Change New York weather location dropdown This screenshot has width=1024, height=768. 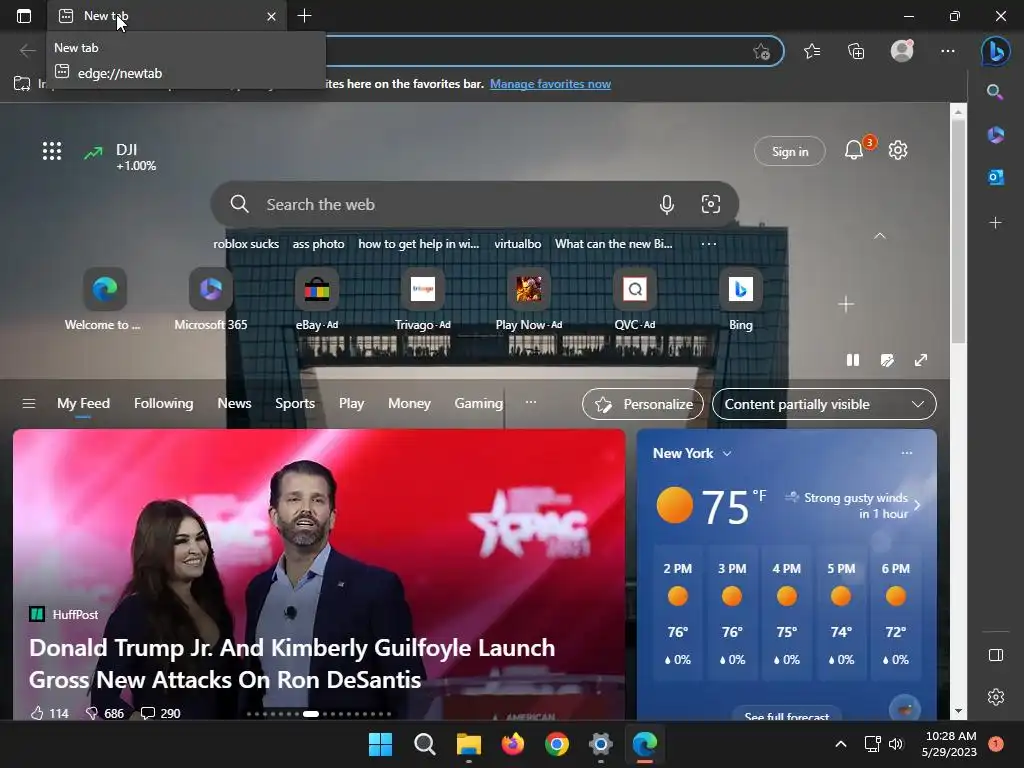tap(692, 453)
